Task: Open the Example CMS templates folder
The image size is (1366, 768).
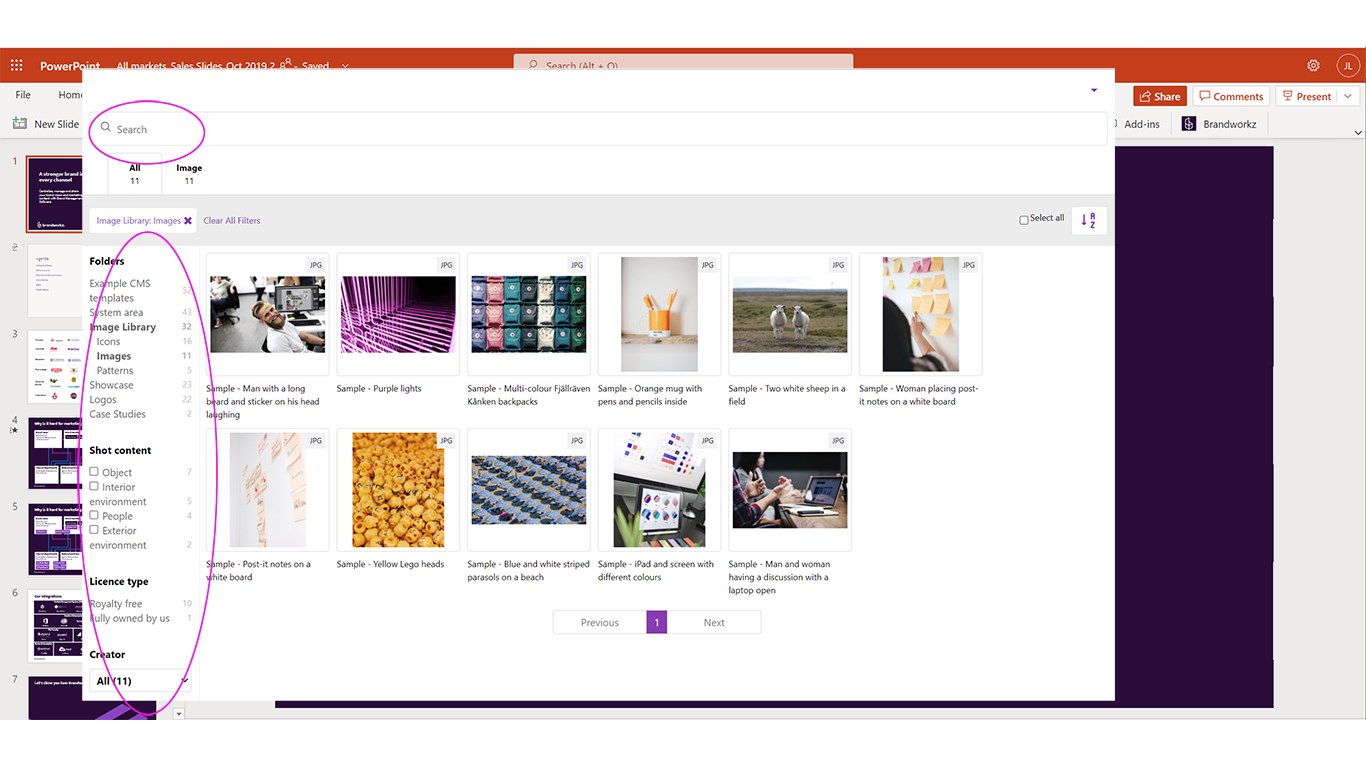Action: point(120,291)
